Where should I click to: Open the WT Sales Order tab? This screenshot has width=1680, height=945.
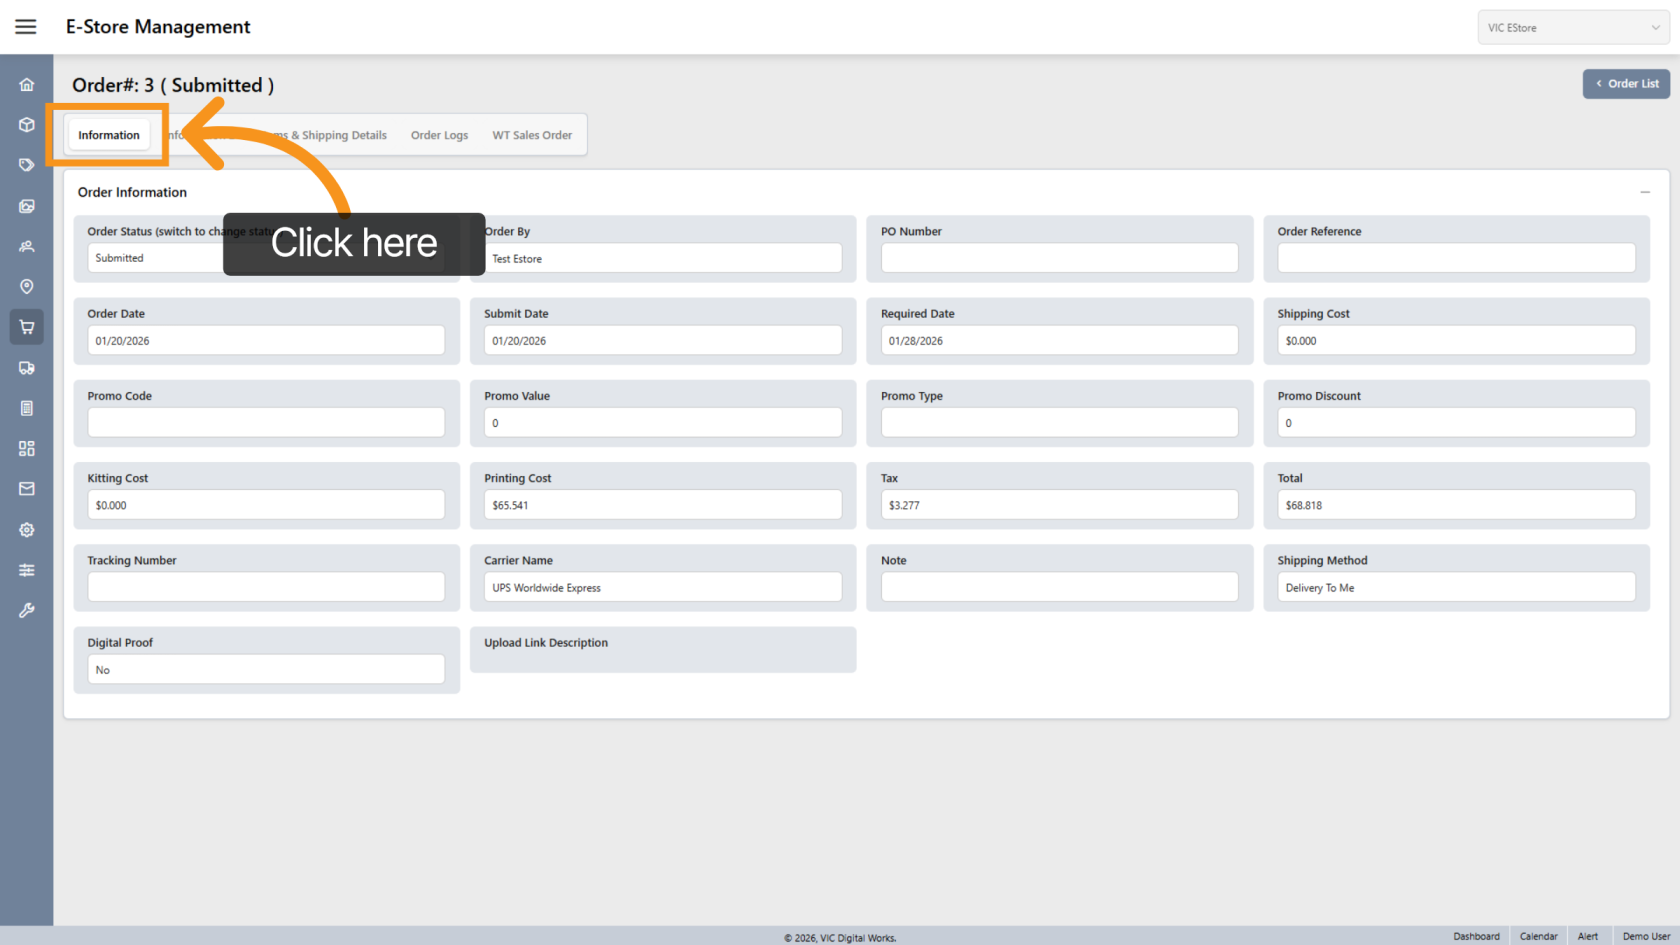(x=532, y=135)
